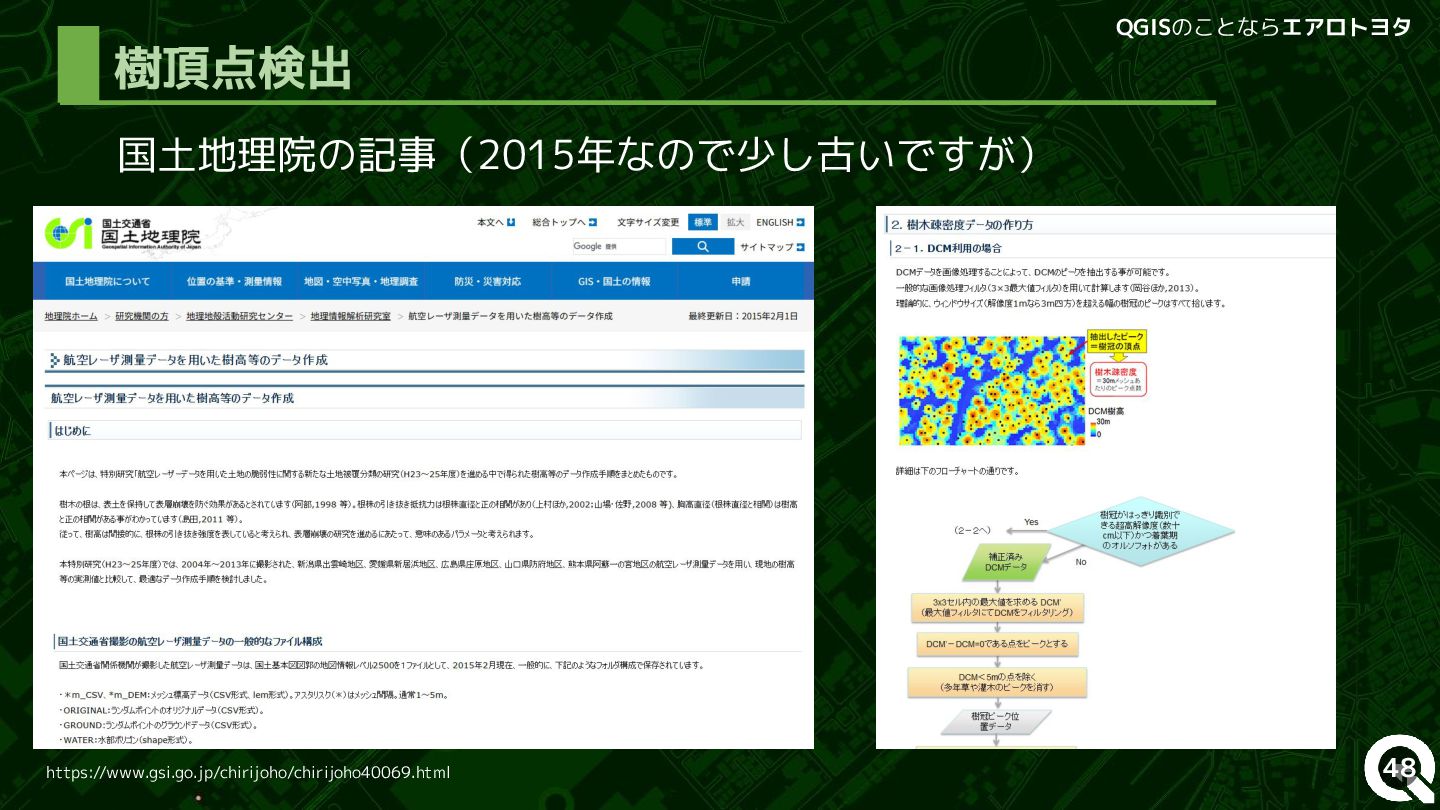Open the 地図・空中写真・地理調査 menu
This screenshot has height=810, width=1440.
pyautogui.click(x=360, y=281)
